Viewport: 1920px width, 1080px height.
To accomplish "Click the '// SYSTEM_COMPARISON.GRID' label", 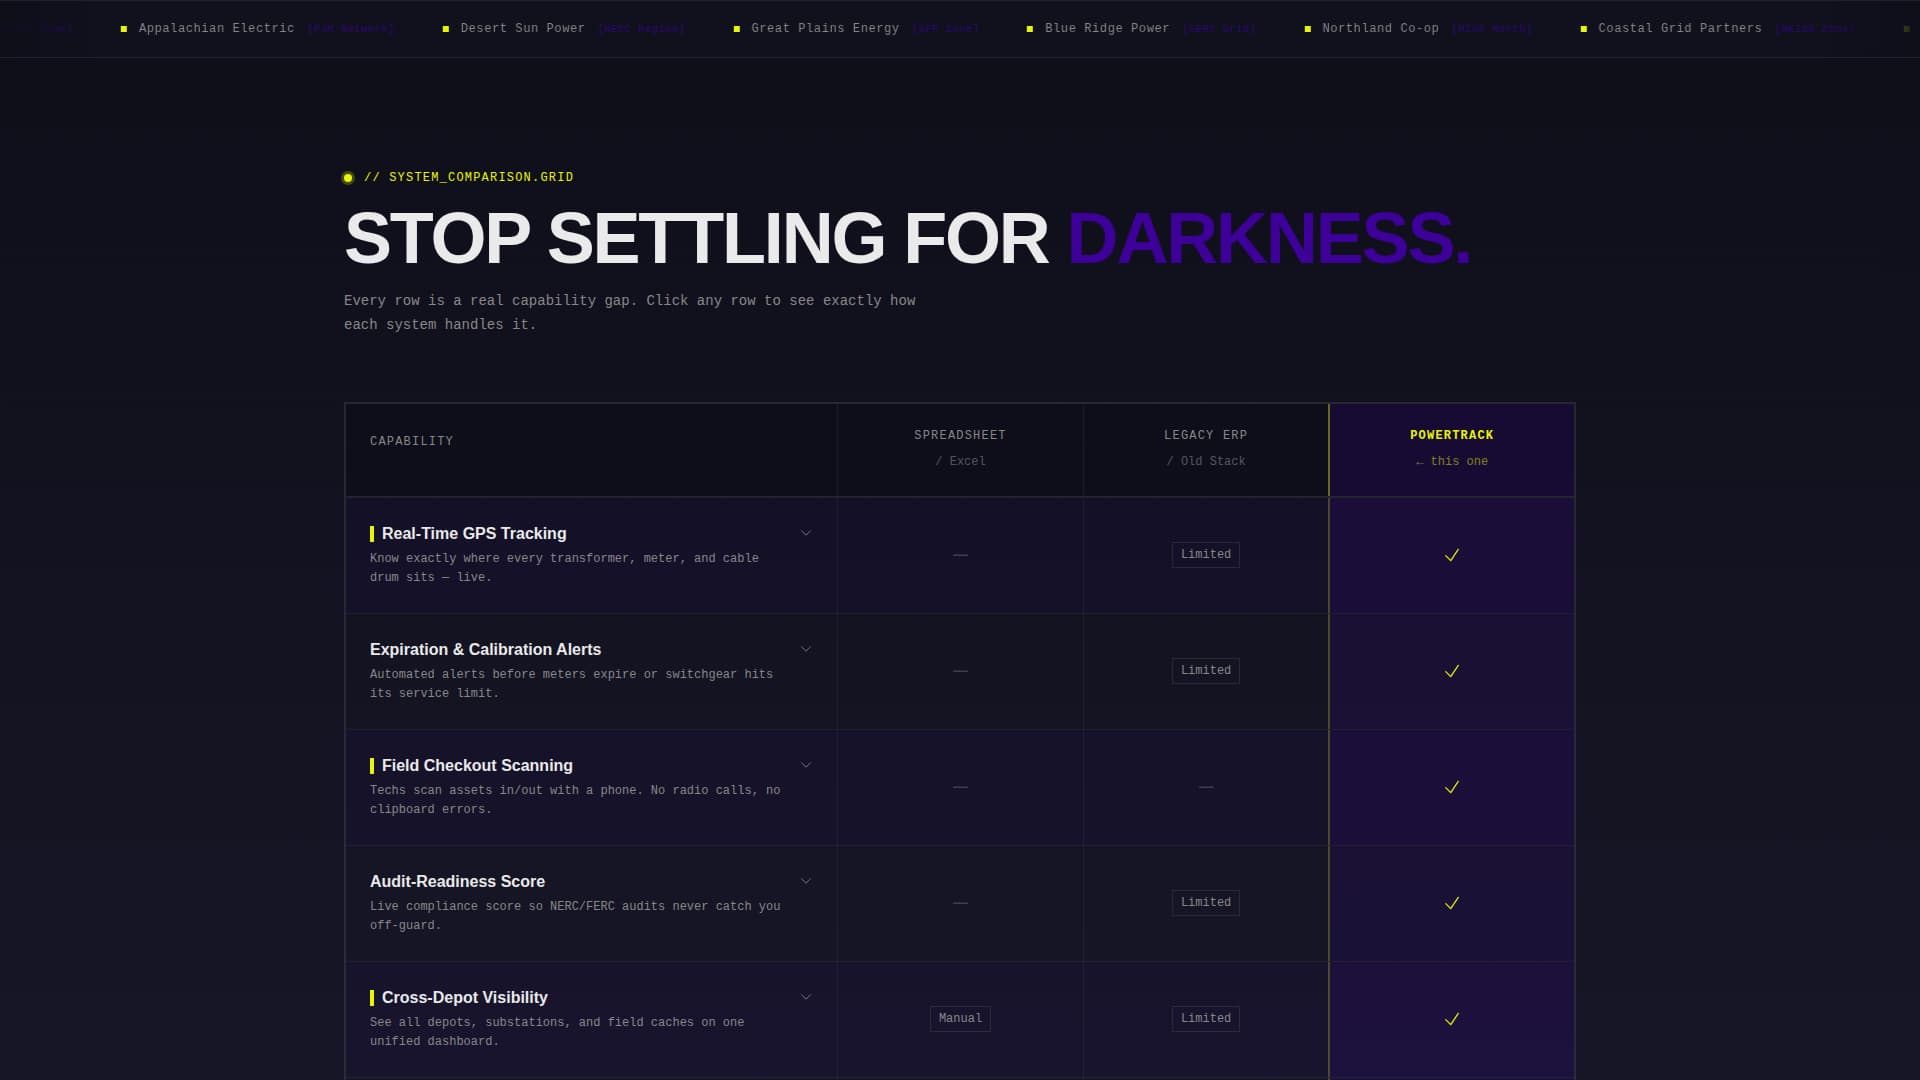I will point(469,177).
